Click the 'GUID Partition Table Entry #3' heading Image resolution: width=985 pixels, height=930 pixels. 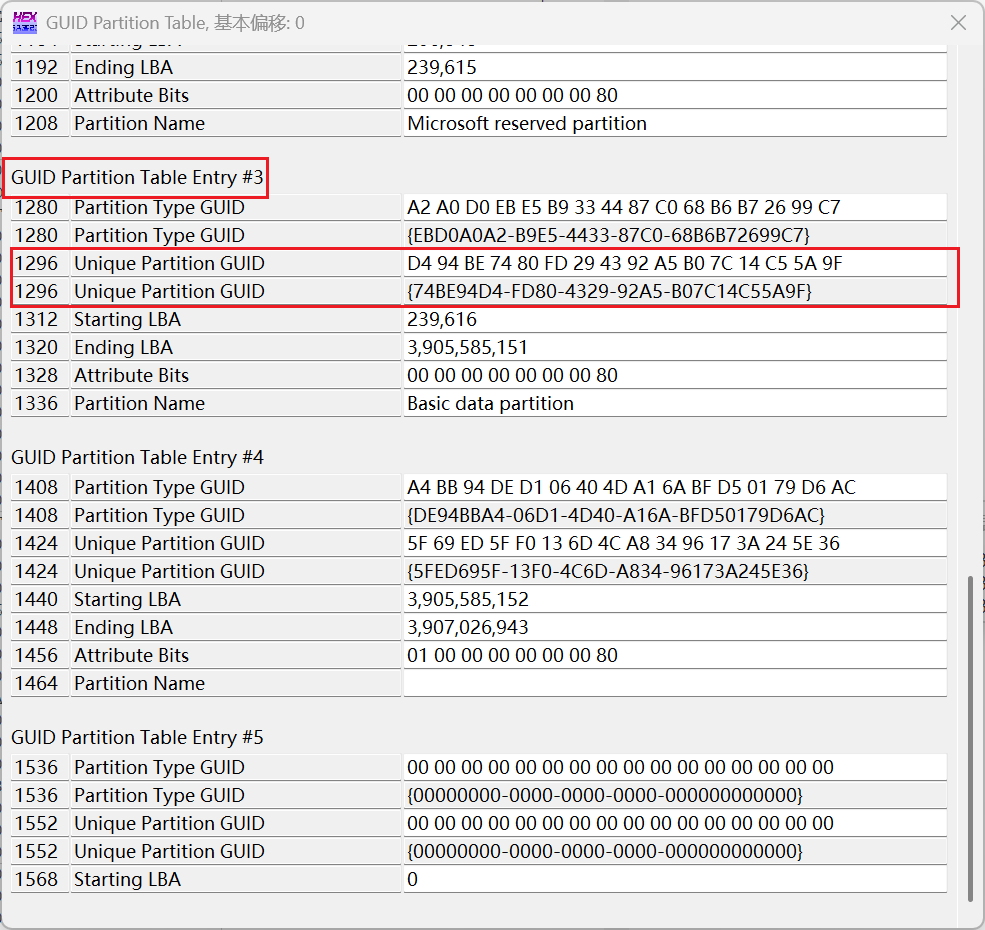click(x=137, y=177)
